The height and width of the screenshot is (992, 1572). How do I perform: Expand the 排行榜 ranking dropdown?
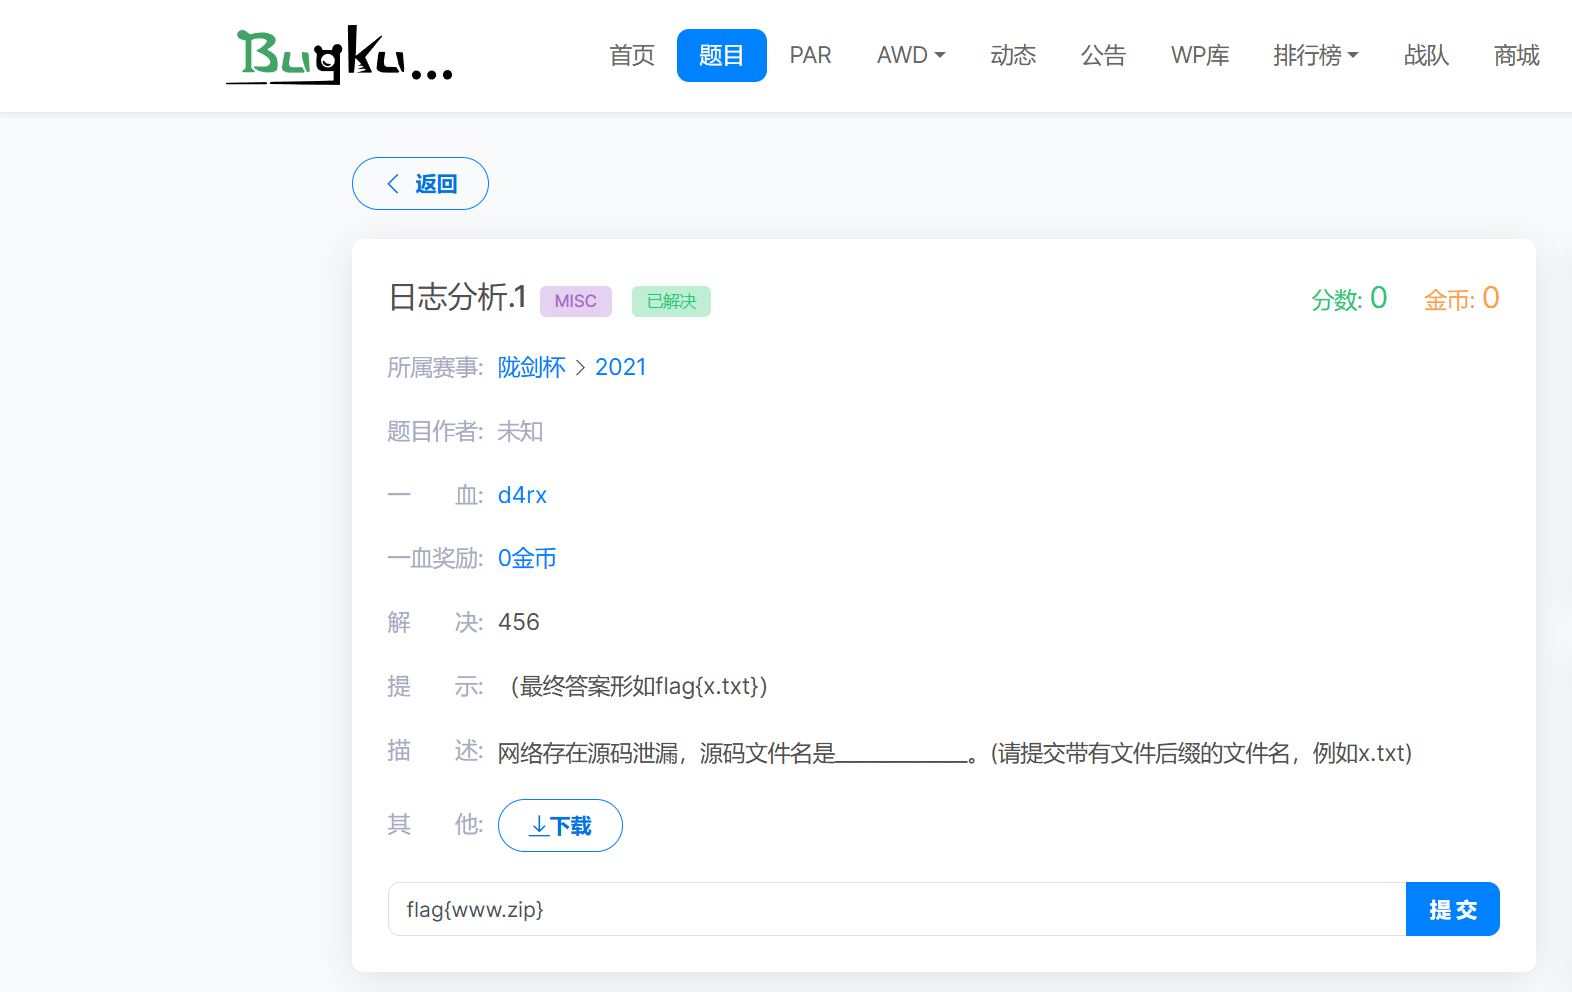[1316, 55]
